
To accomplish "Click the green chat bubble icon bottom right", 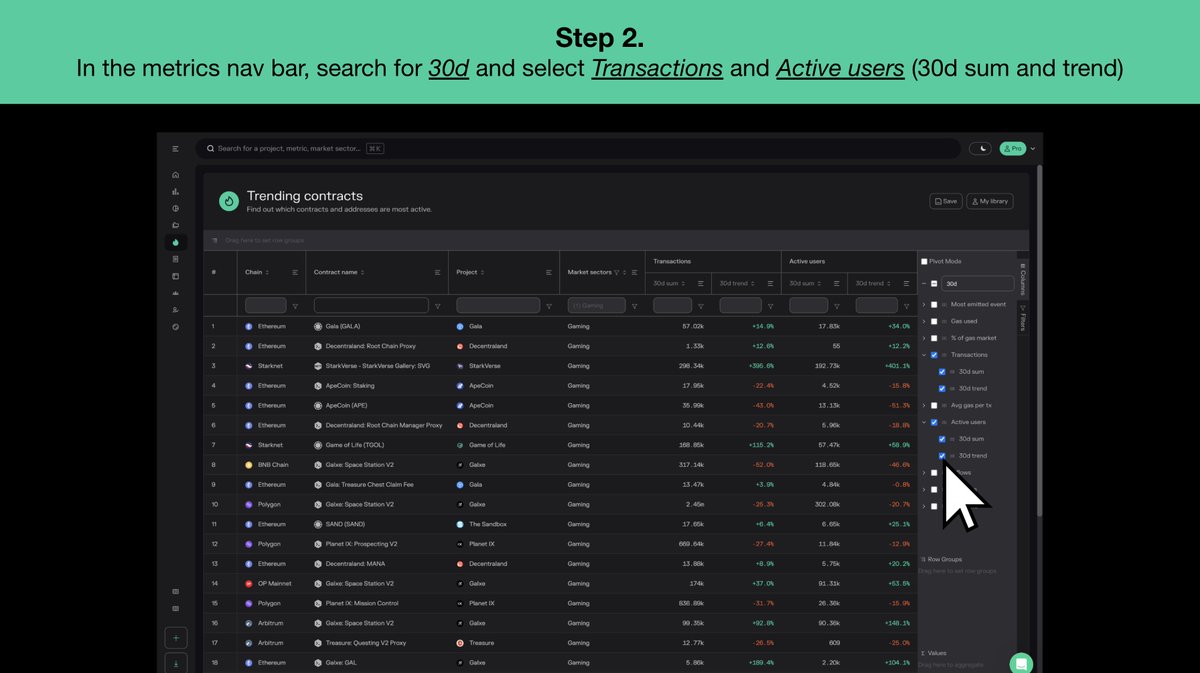I will coord(1020,663).
